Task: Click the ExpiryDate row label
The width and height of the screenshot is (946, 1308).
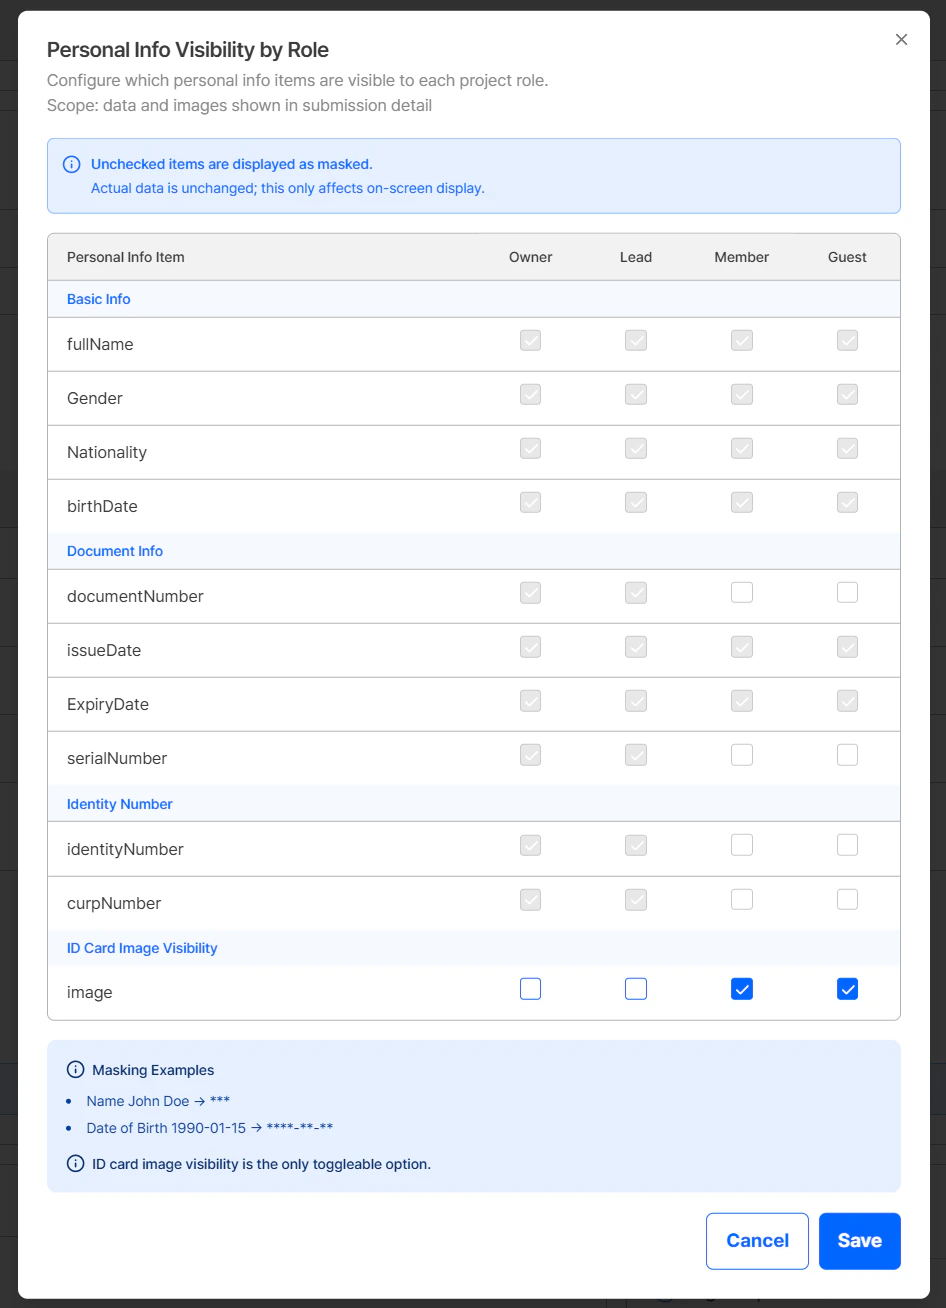Action: 108,704
